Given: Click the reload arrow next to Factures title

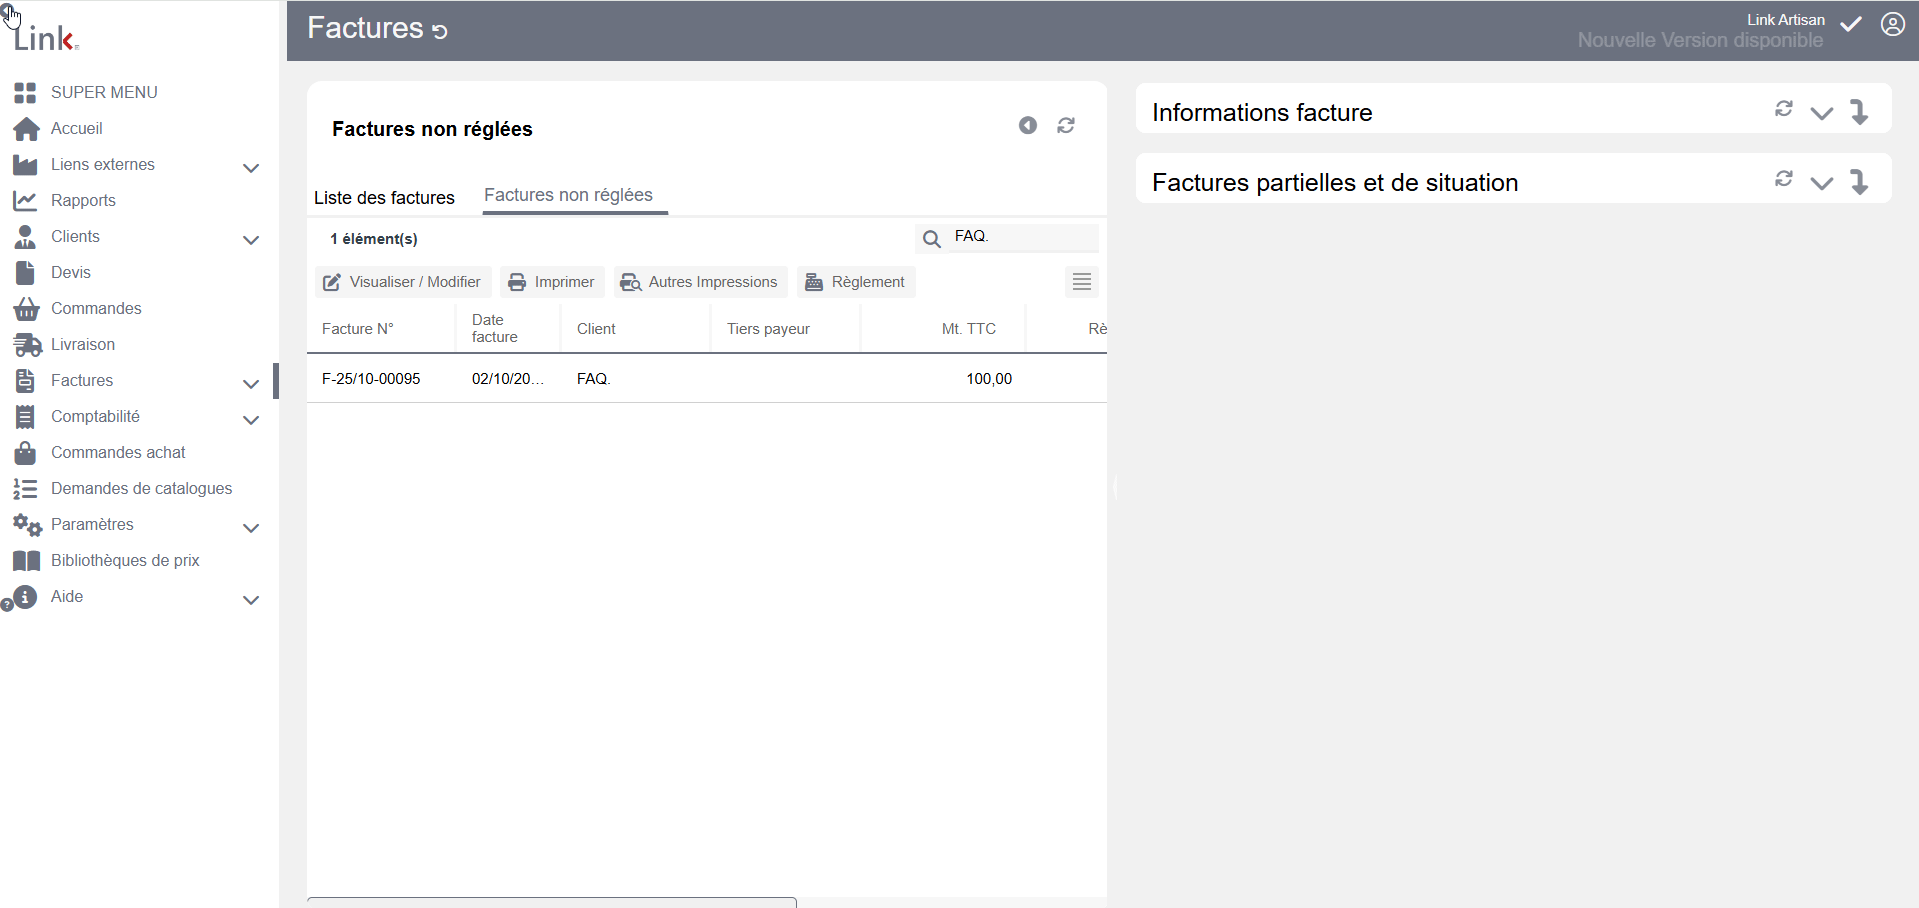Looking at the screenshot, I should (440, 31).
